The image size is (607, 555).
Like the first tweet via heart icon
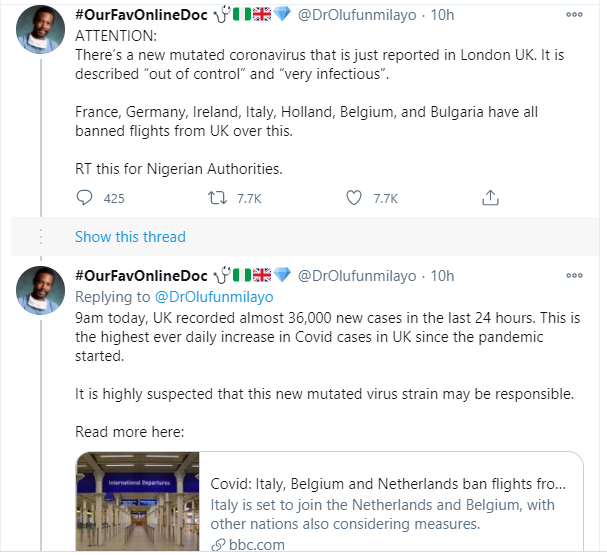click(353, 198)
